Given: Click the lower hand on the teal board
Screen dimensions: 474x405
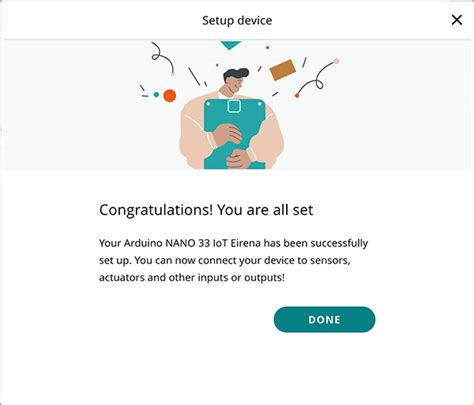Looking at the screenshot, I should 238,159.
